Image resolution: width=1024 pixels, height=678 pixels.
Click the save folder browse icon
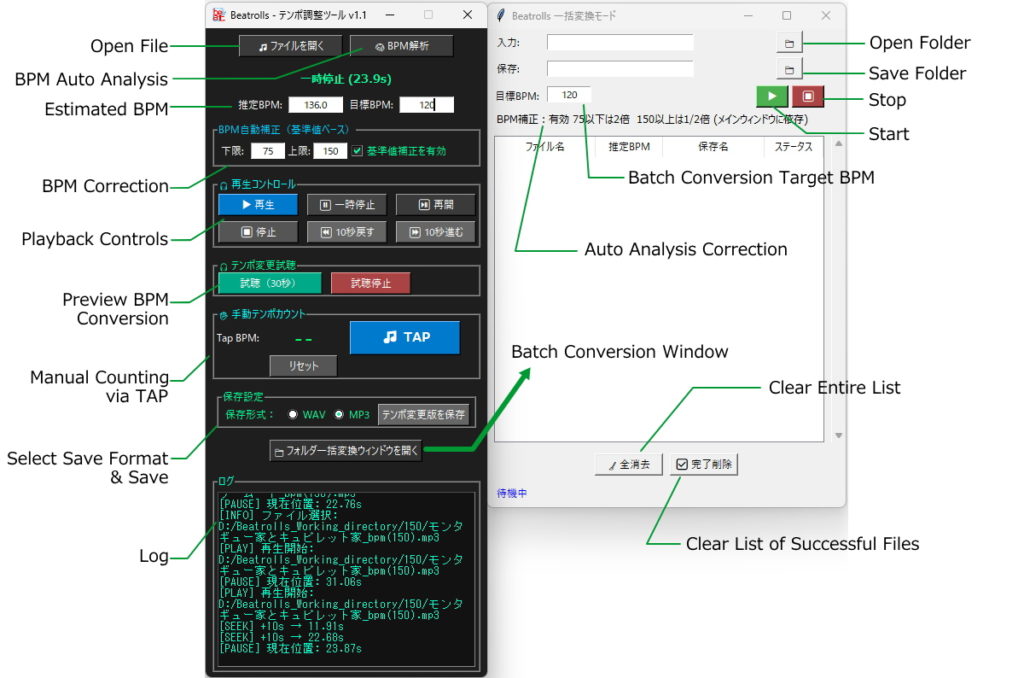[x=789, y=70]
